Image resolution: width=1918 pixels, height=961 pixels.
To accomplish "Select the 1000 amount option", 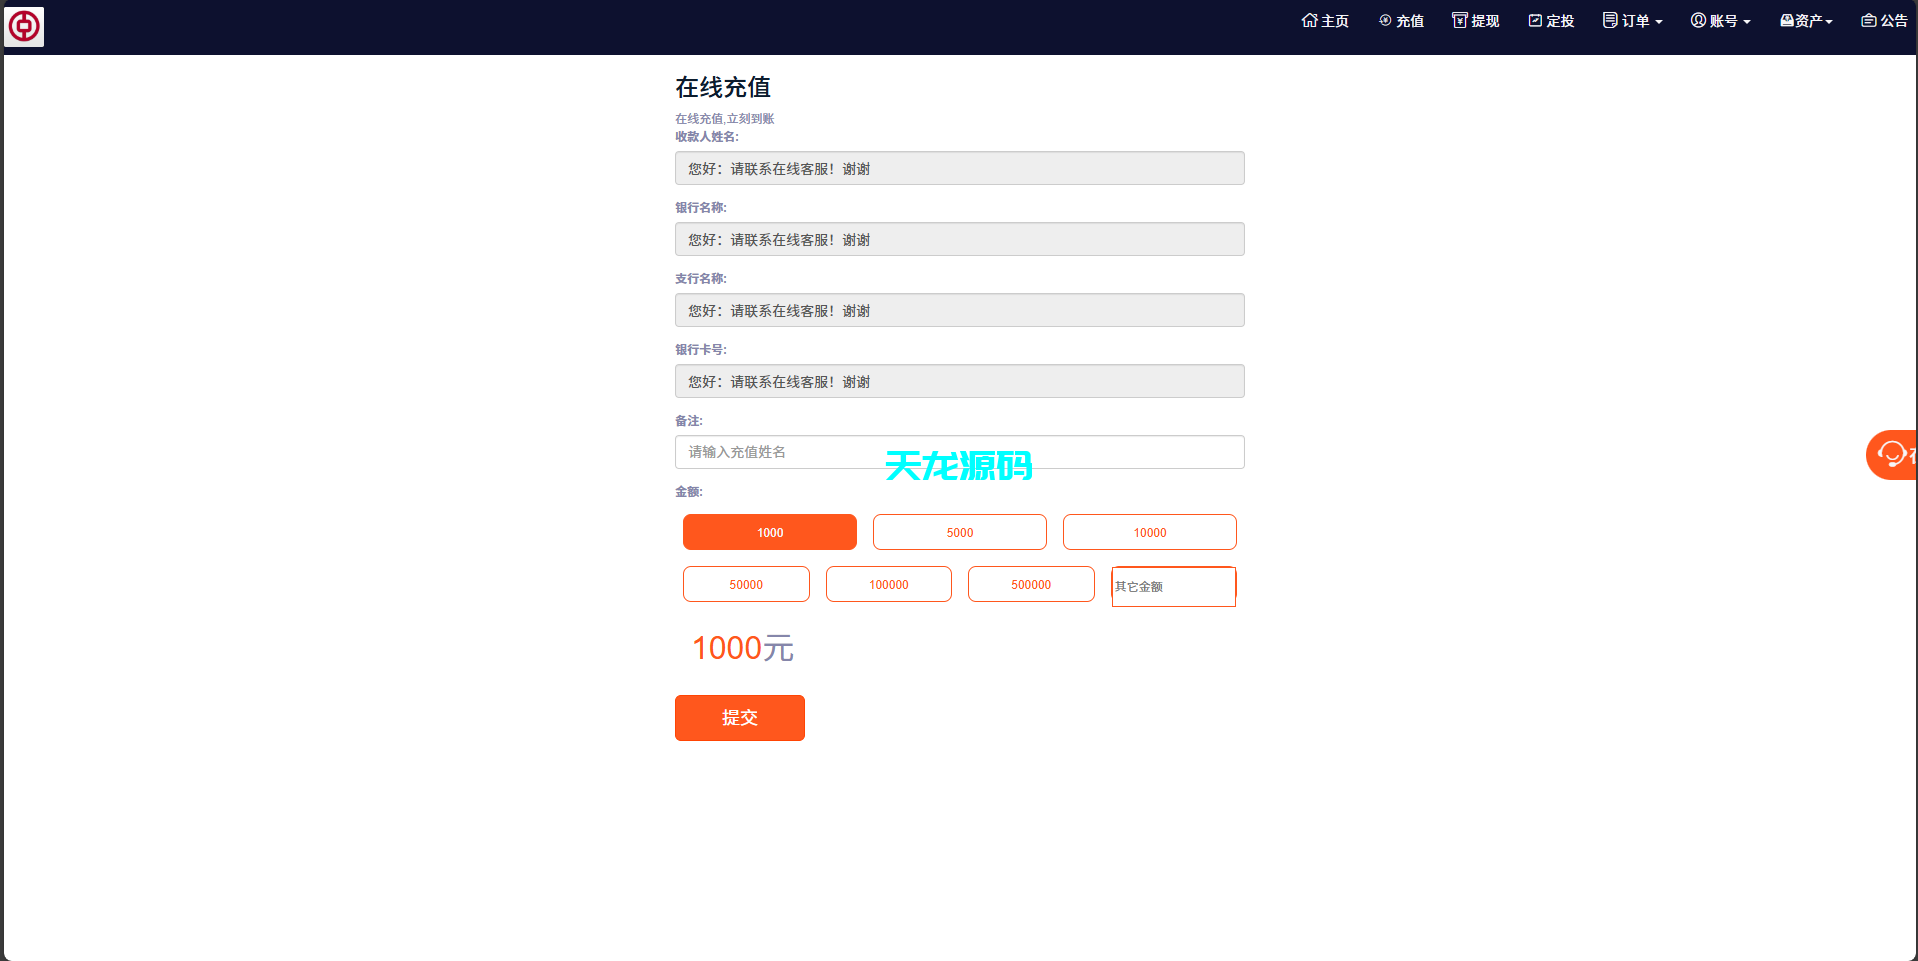I will [769, 531].
